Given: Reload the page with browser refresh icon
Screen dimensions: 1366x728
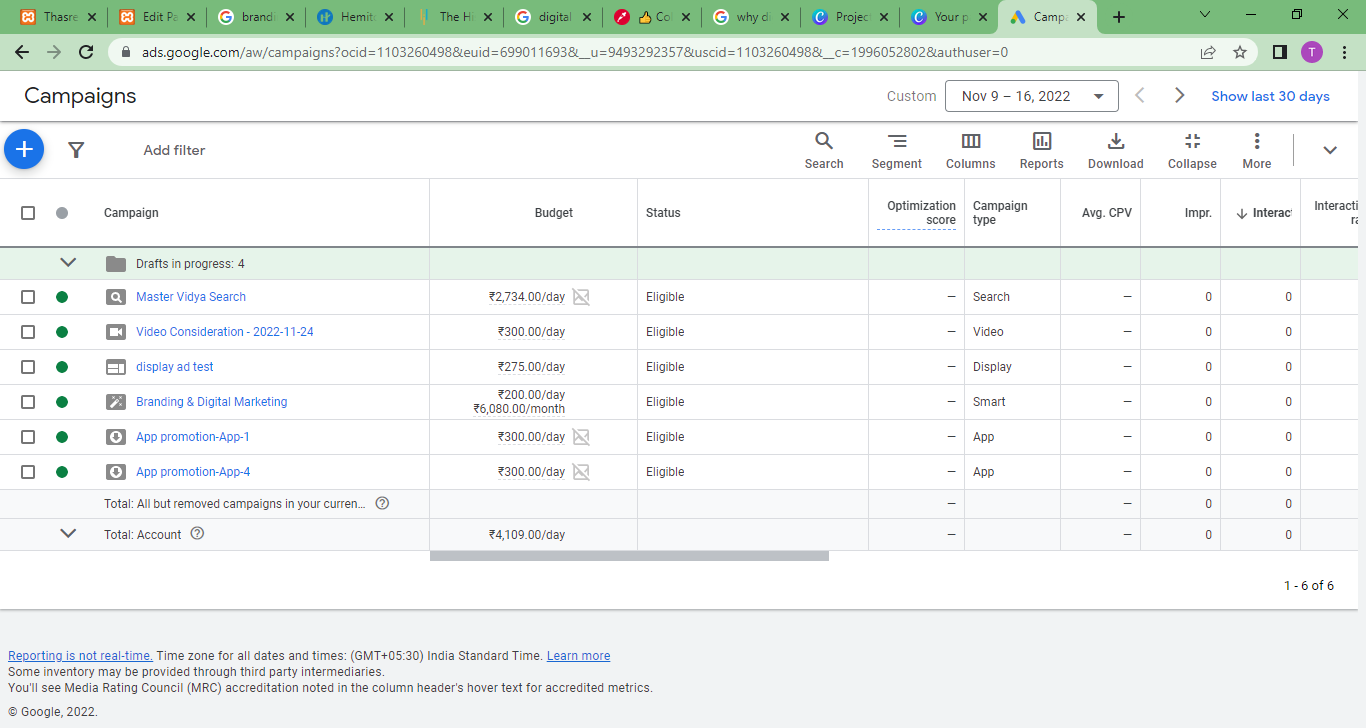Looking at the screenshot, I should tap(86, 52).
